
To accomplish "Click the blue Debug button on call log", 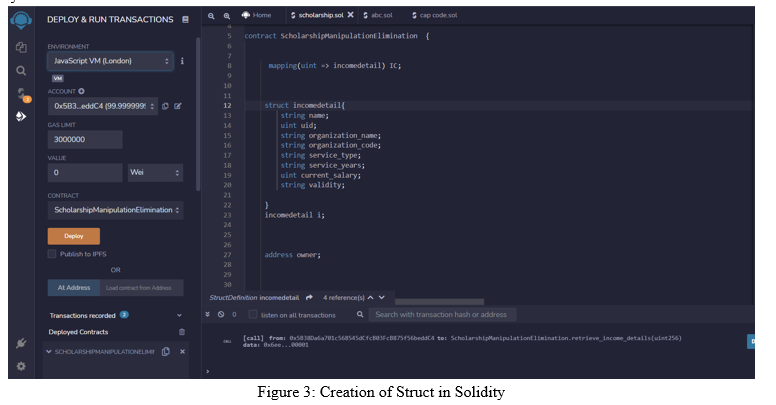I will [751, 341].
